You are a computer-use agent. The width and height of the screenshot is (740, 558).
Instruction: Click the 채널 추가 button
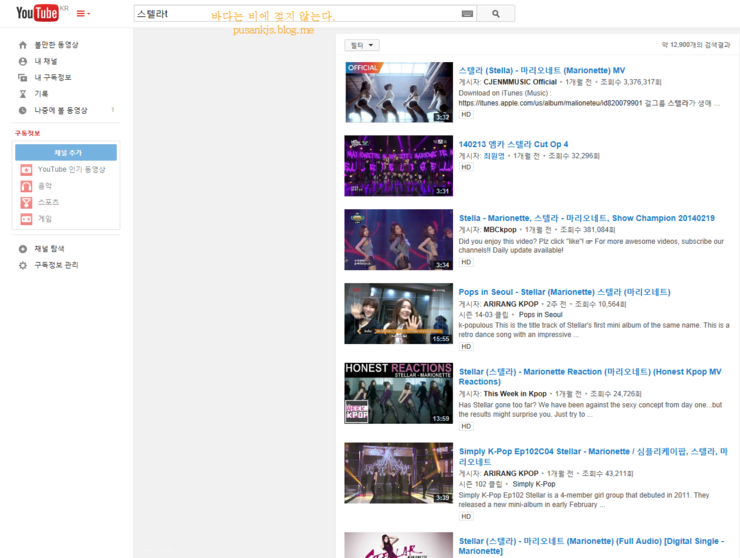pyautogui.click(x=66, y=152)
